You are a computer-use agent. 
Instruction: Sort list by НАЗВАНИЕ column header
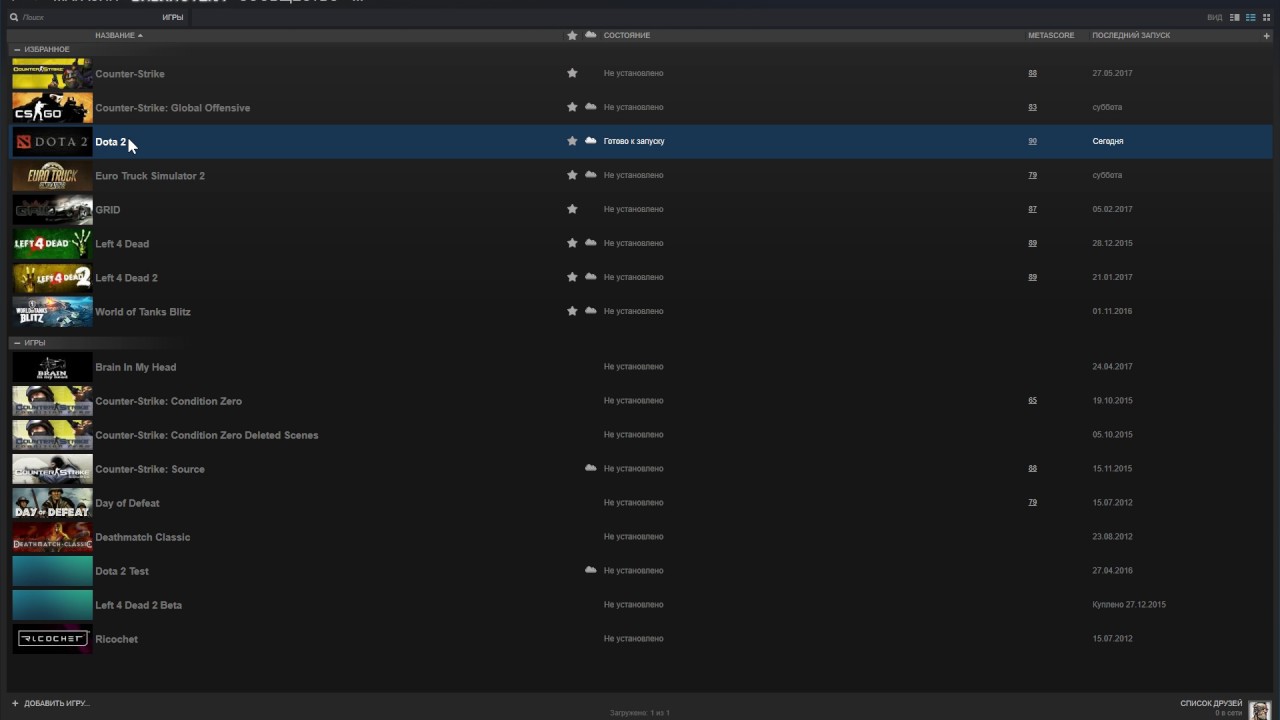(119, 35)
